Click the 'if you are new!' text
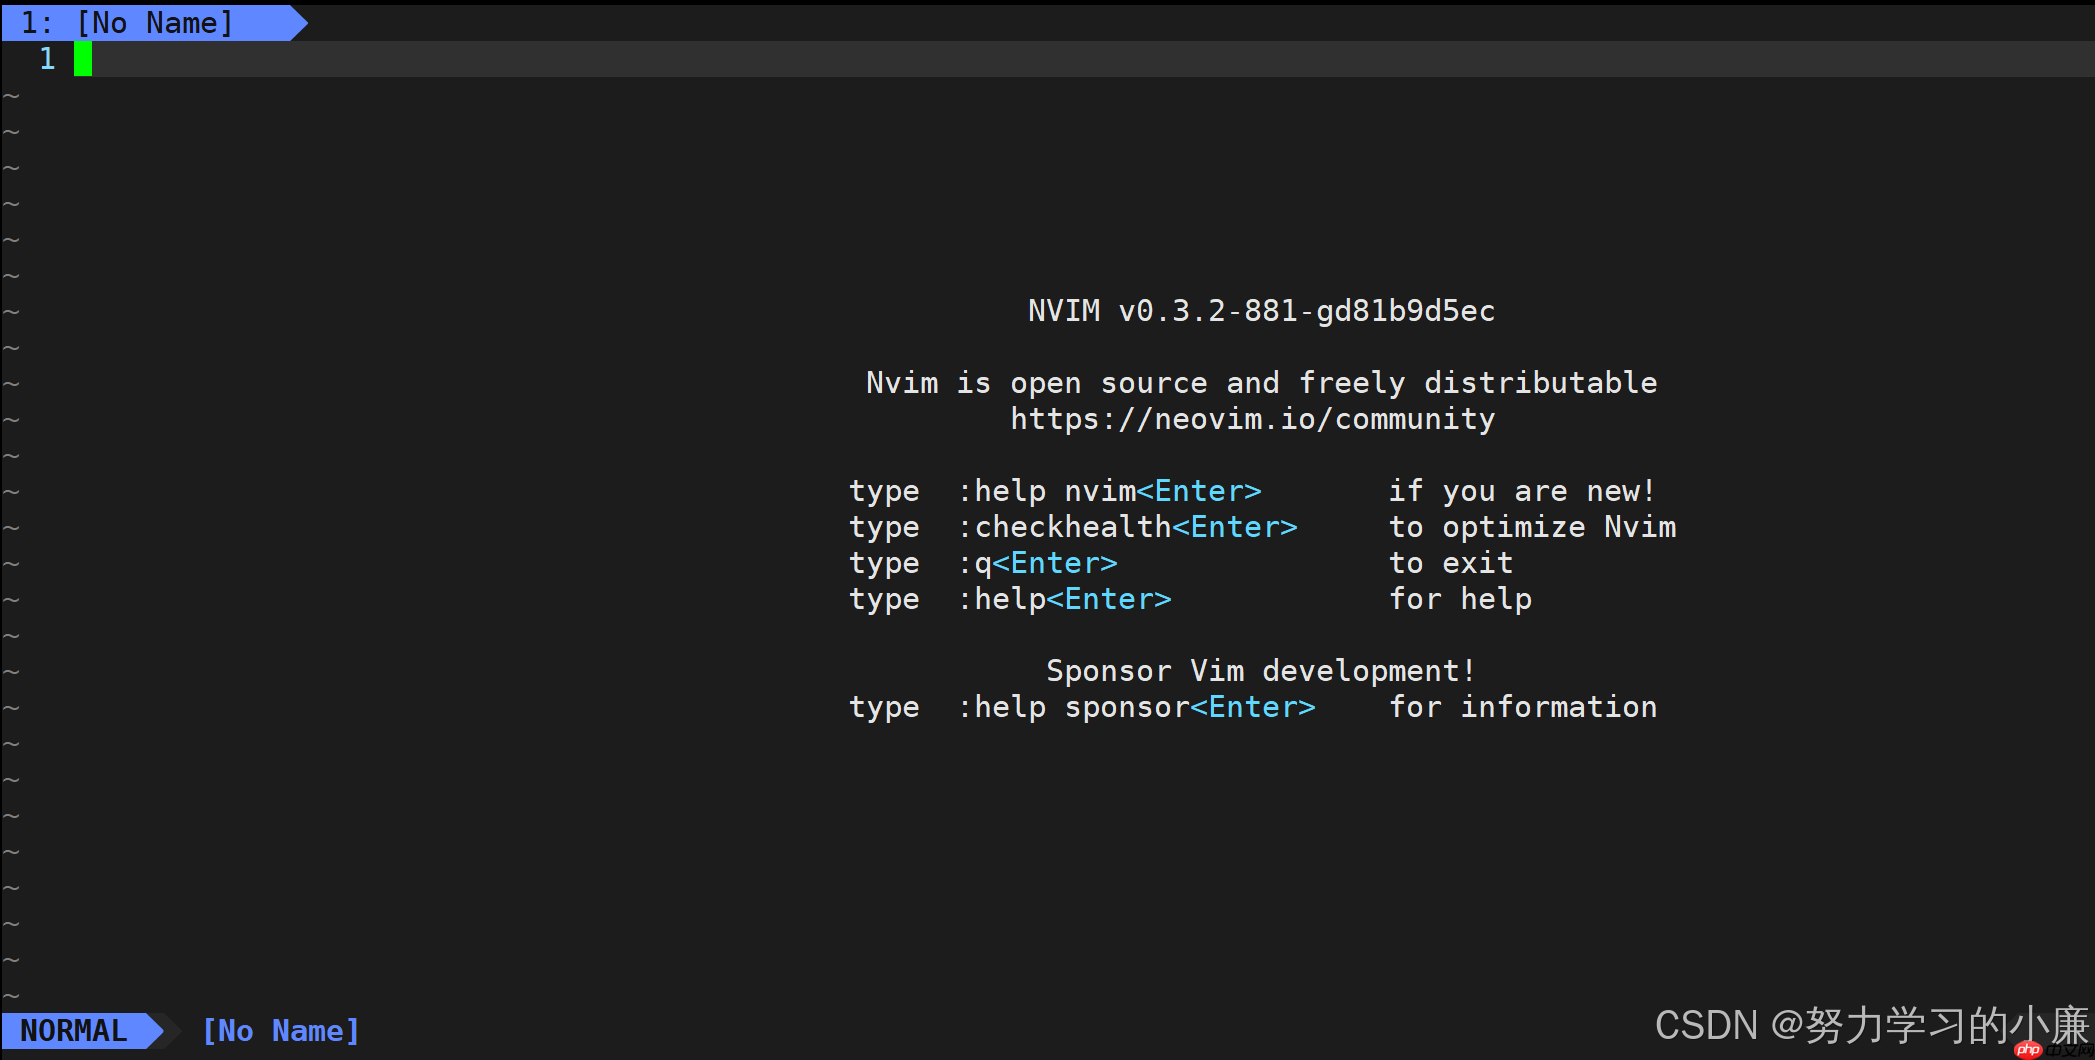Image resolution: width=2095 pixels, height=1060 pixels. point(1521,491)
